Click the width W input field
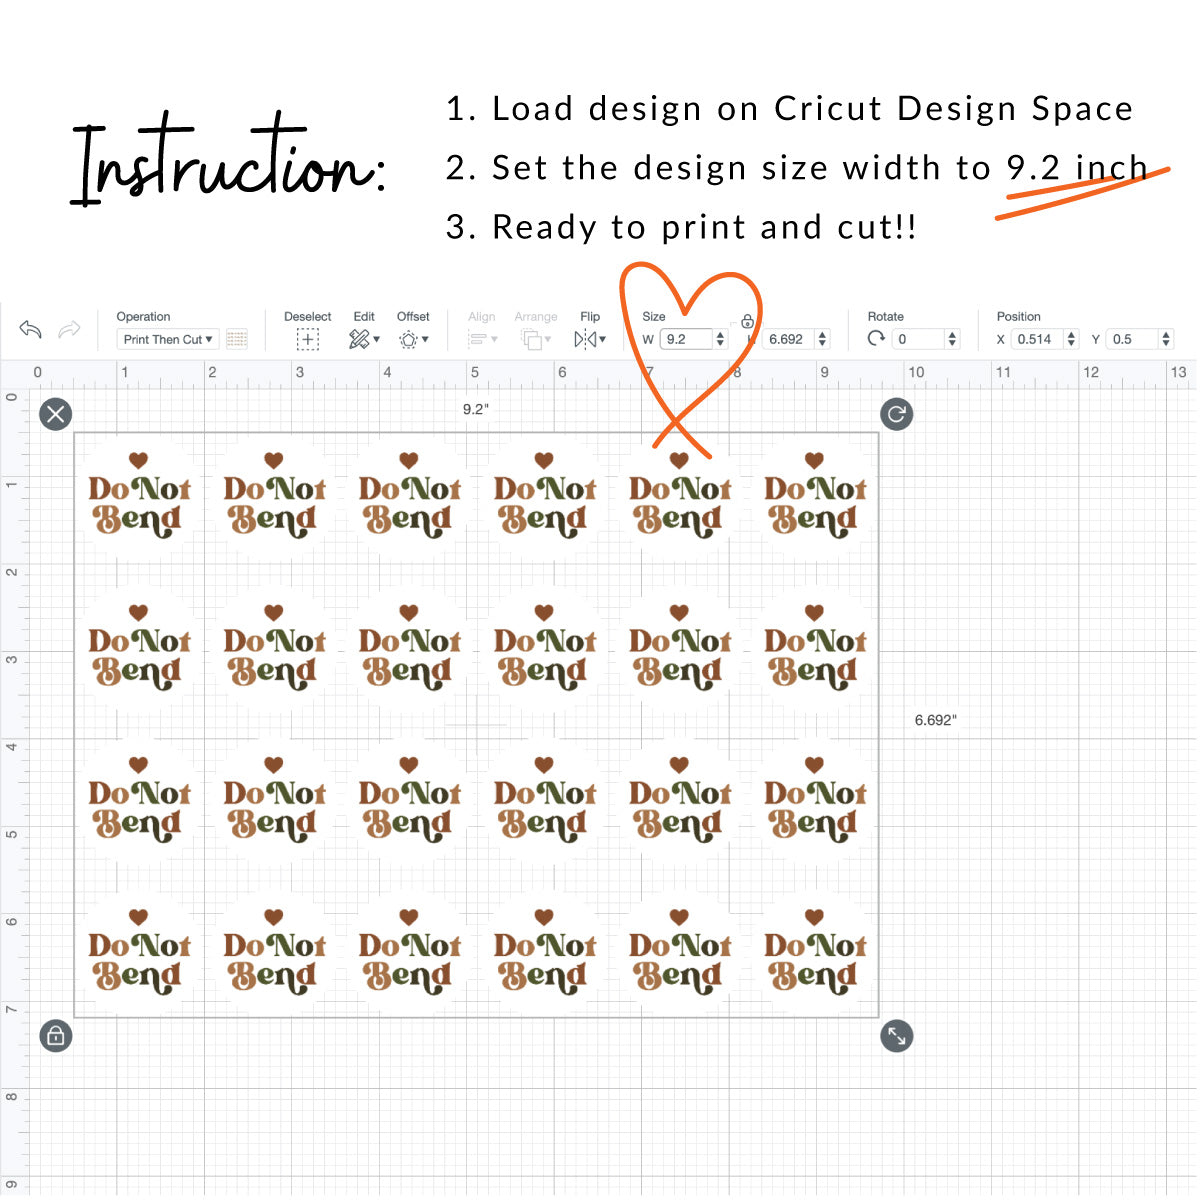Image resolution: width=1200 pixels, height=1200 pixels. click(686, 340)
